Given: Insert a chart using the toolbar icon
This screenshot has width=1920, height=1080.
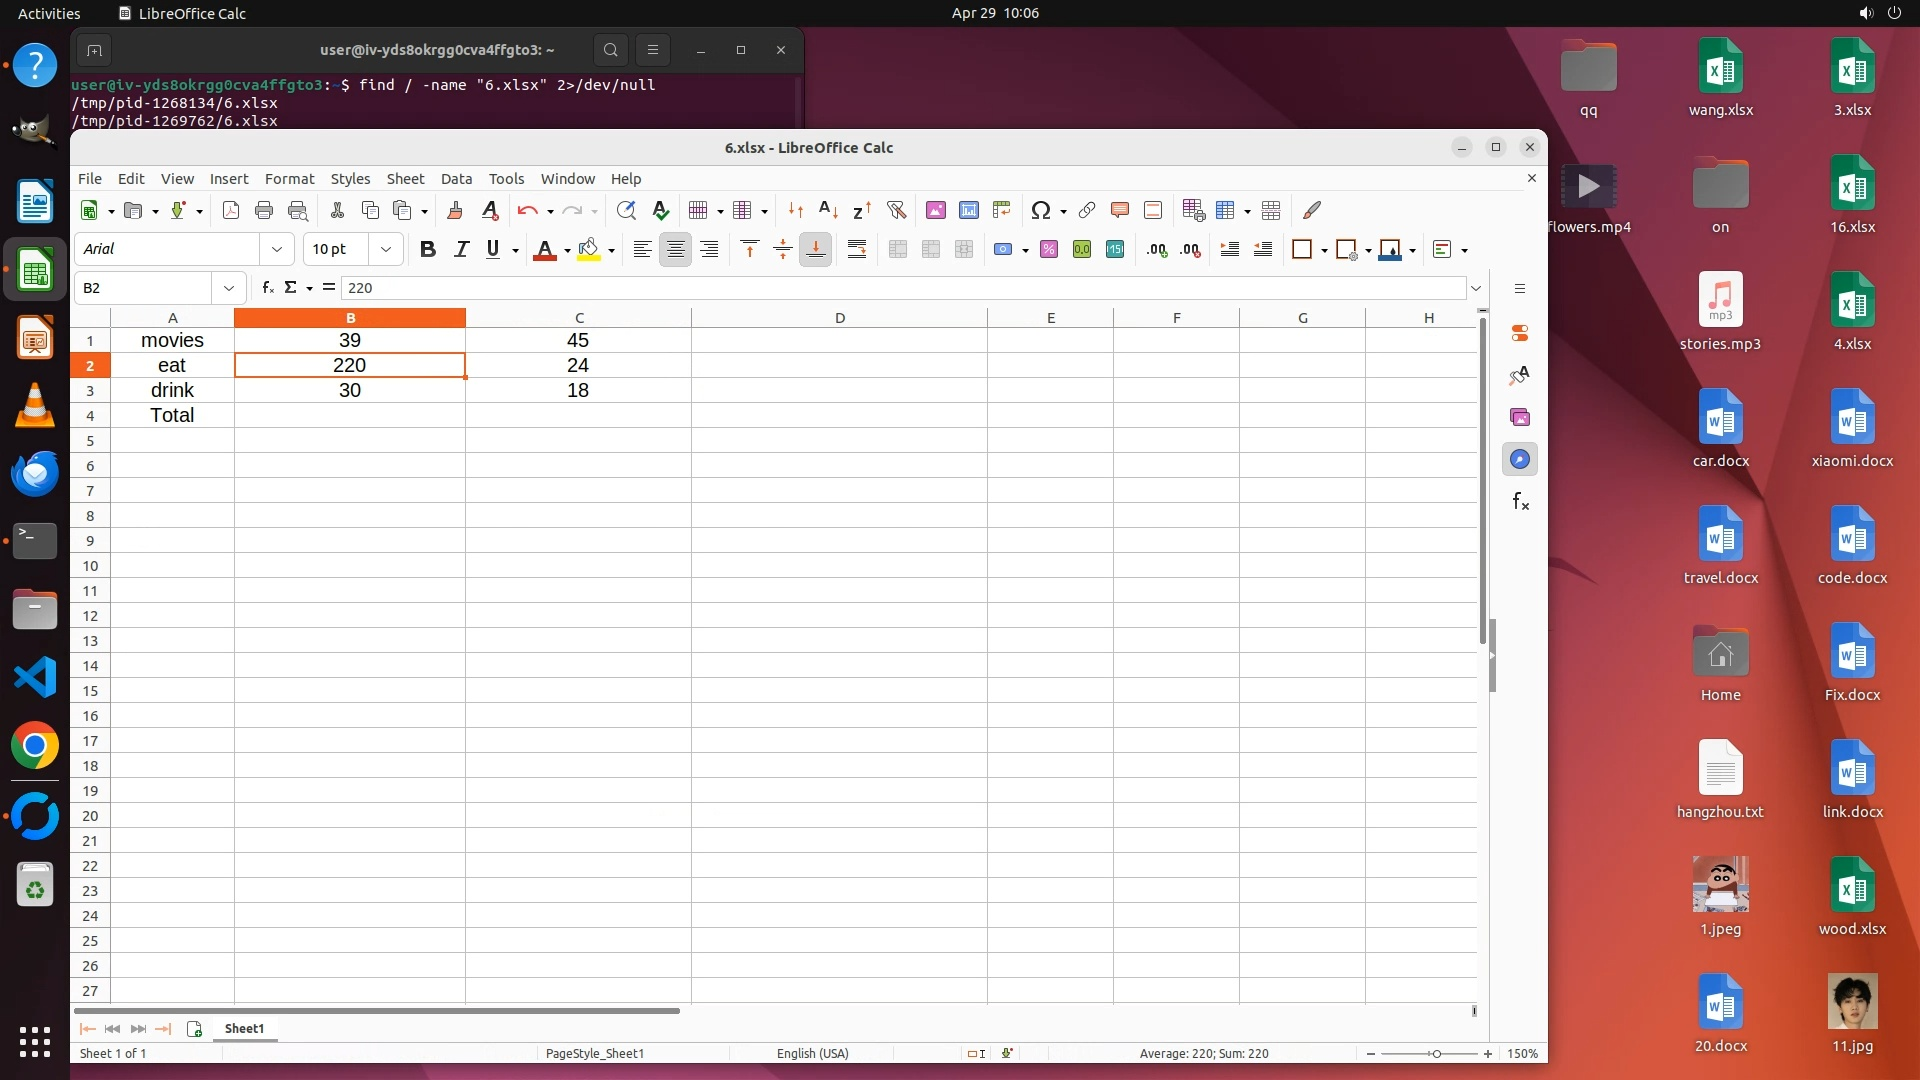Looking at the screenshot, I should coord(968,210).
